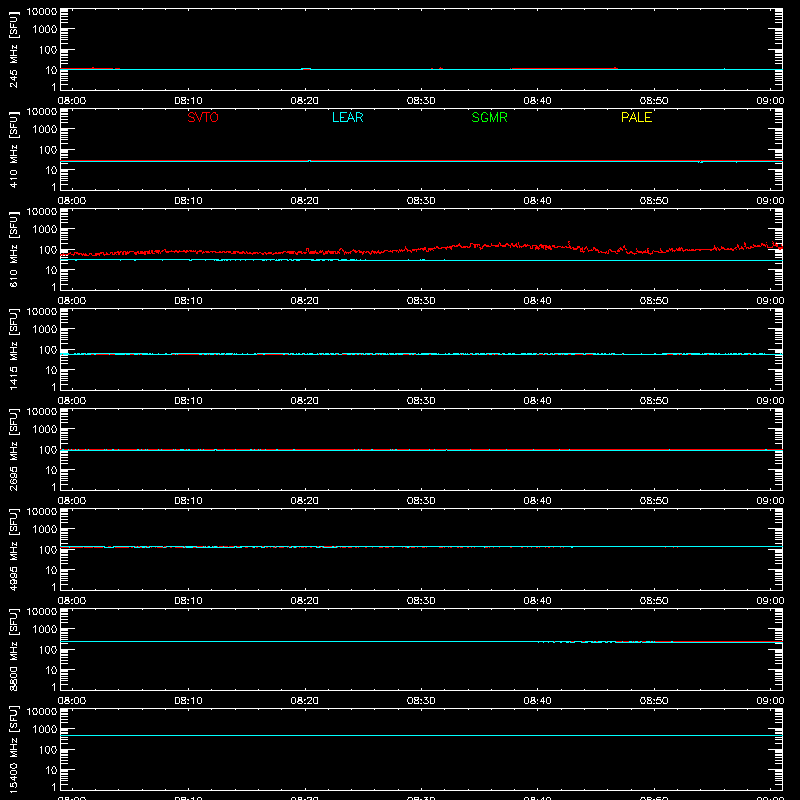Click 08:30 below the 245 MHz plot
The image size is (800, 800).
[421, 101]
